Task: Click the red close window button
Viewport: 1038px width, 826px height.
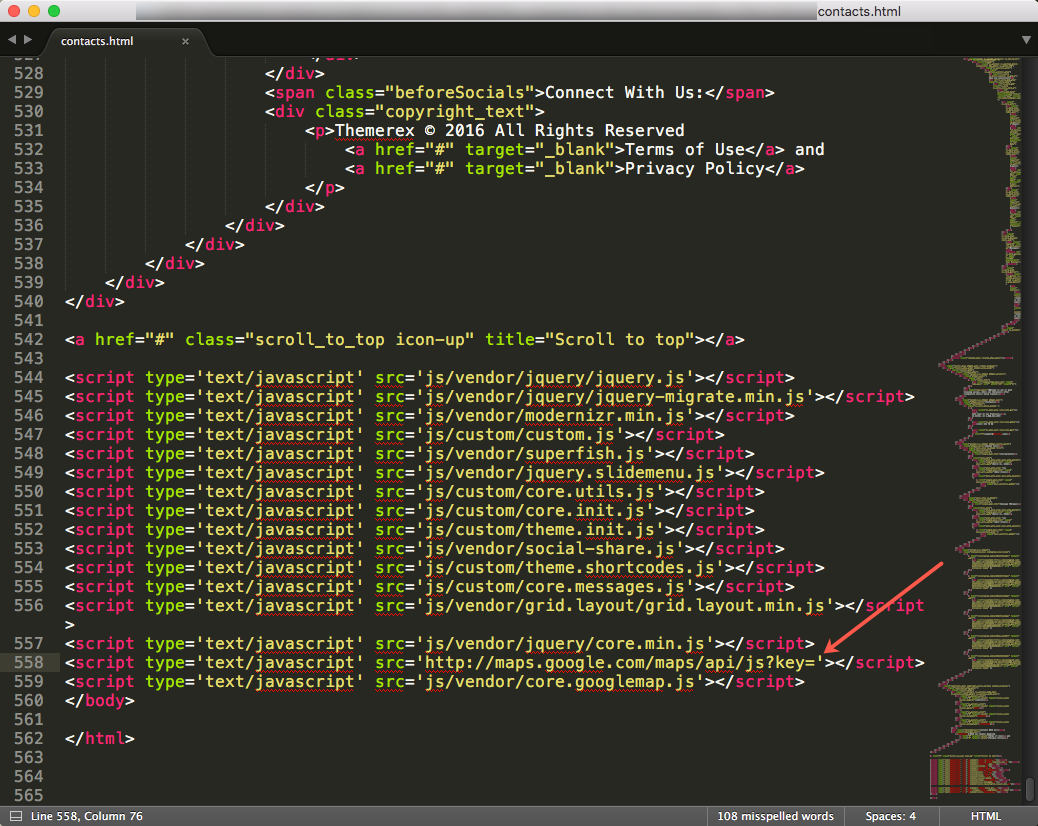Action: click(x=14, y=11)
